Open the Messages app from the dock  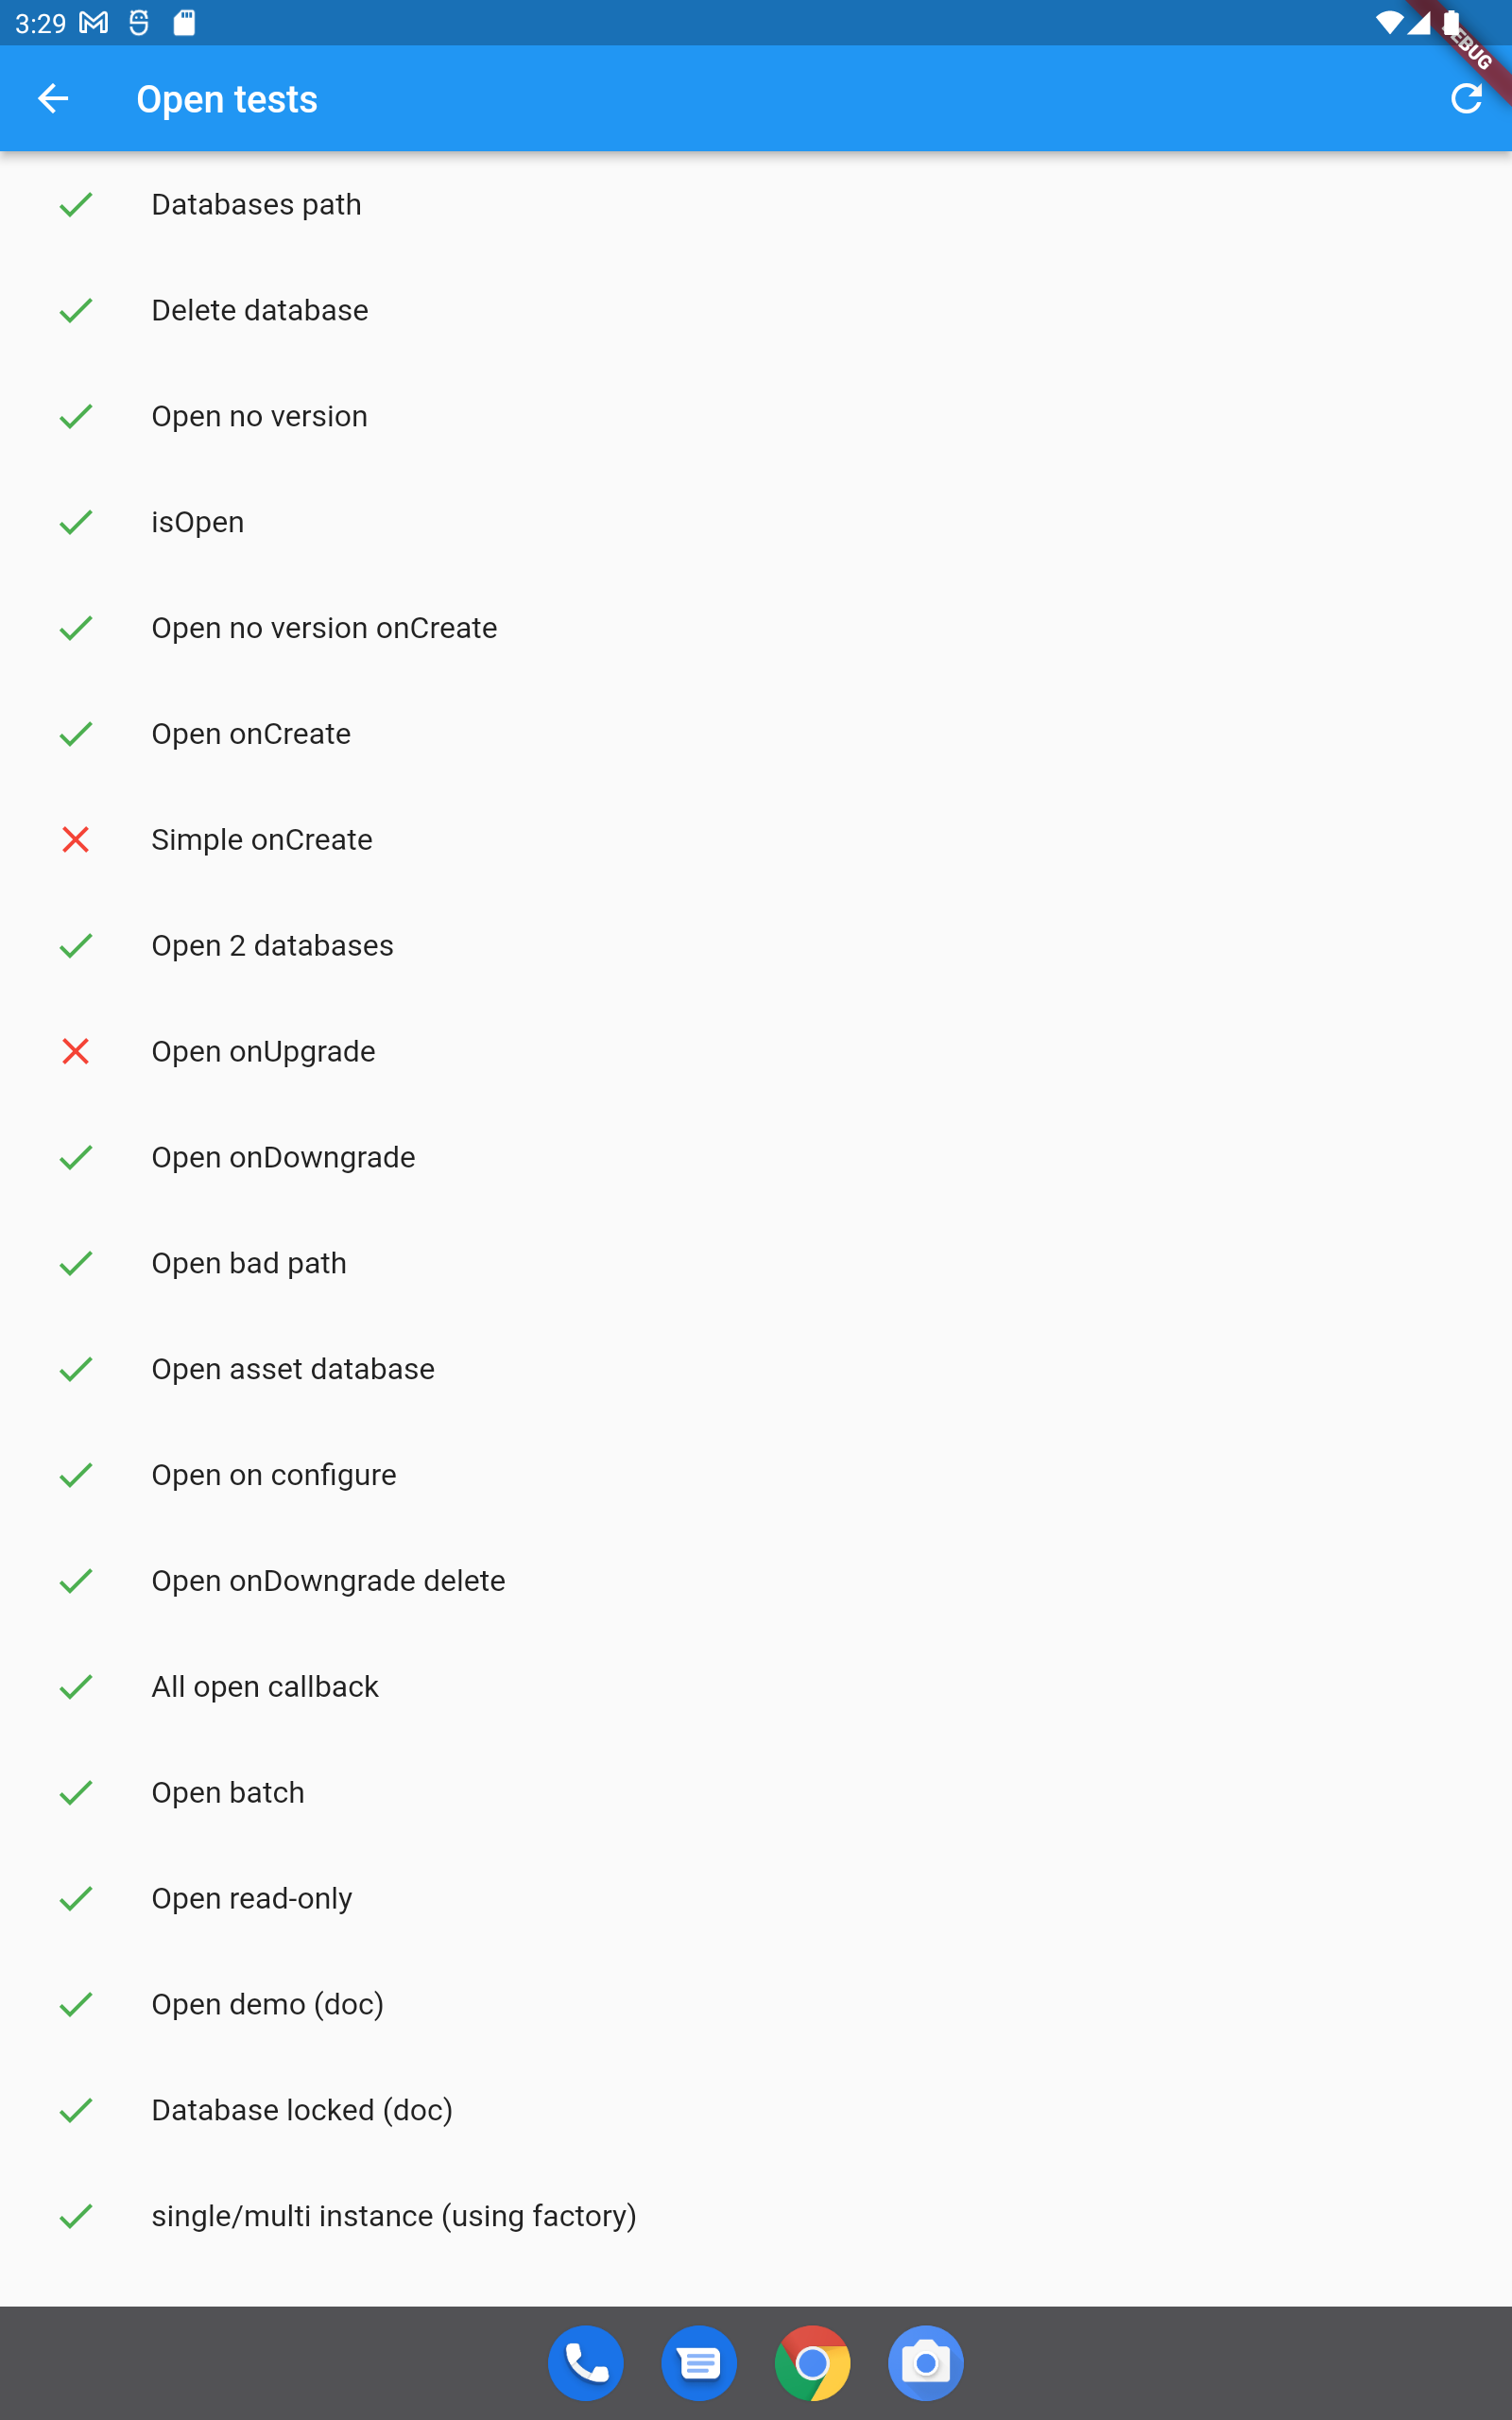[x=698, y=2362]
